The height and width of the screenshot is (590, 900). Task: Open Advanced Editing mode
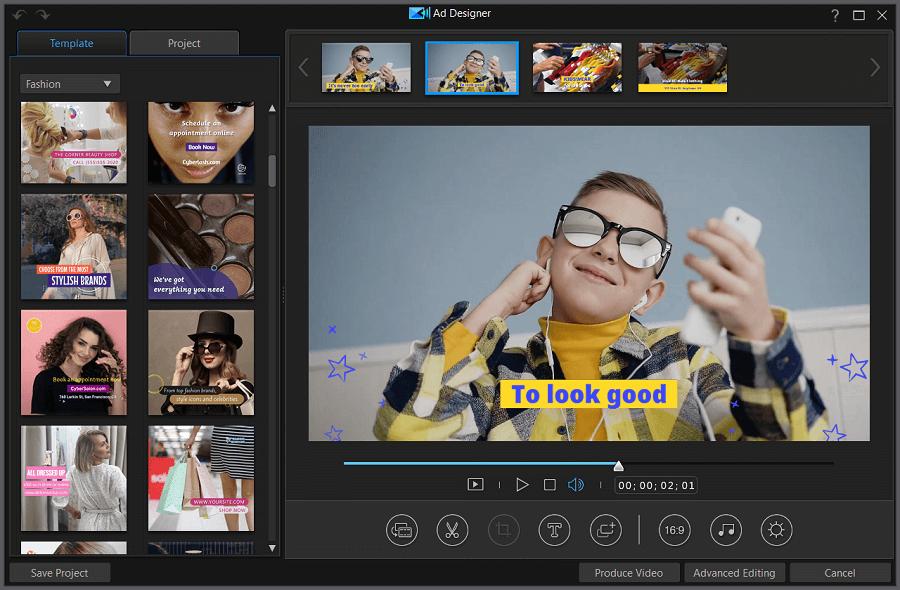click(x=734, y=573)
